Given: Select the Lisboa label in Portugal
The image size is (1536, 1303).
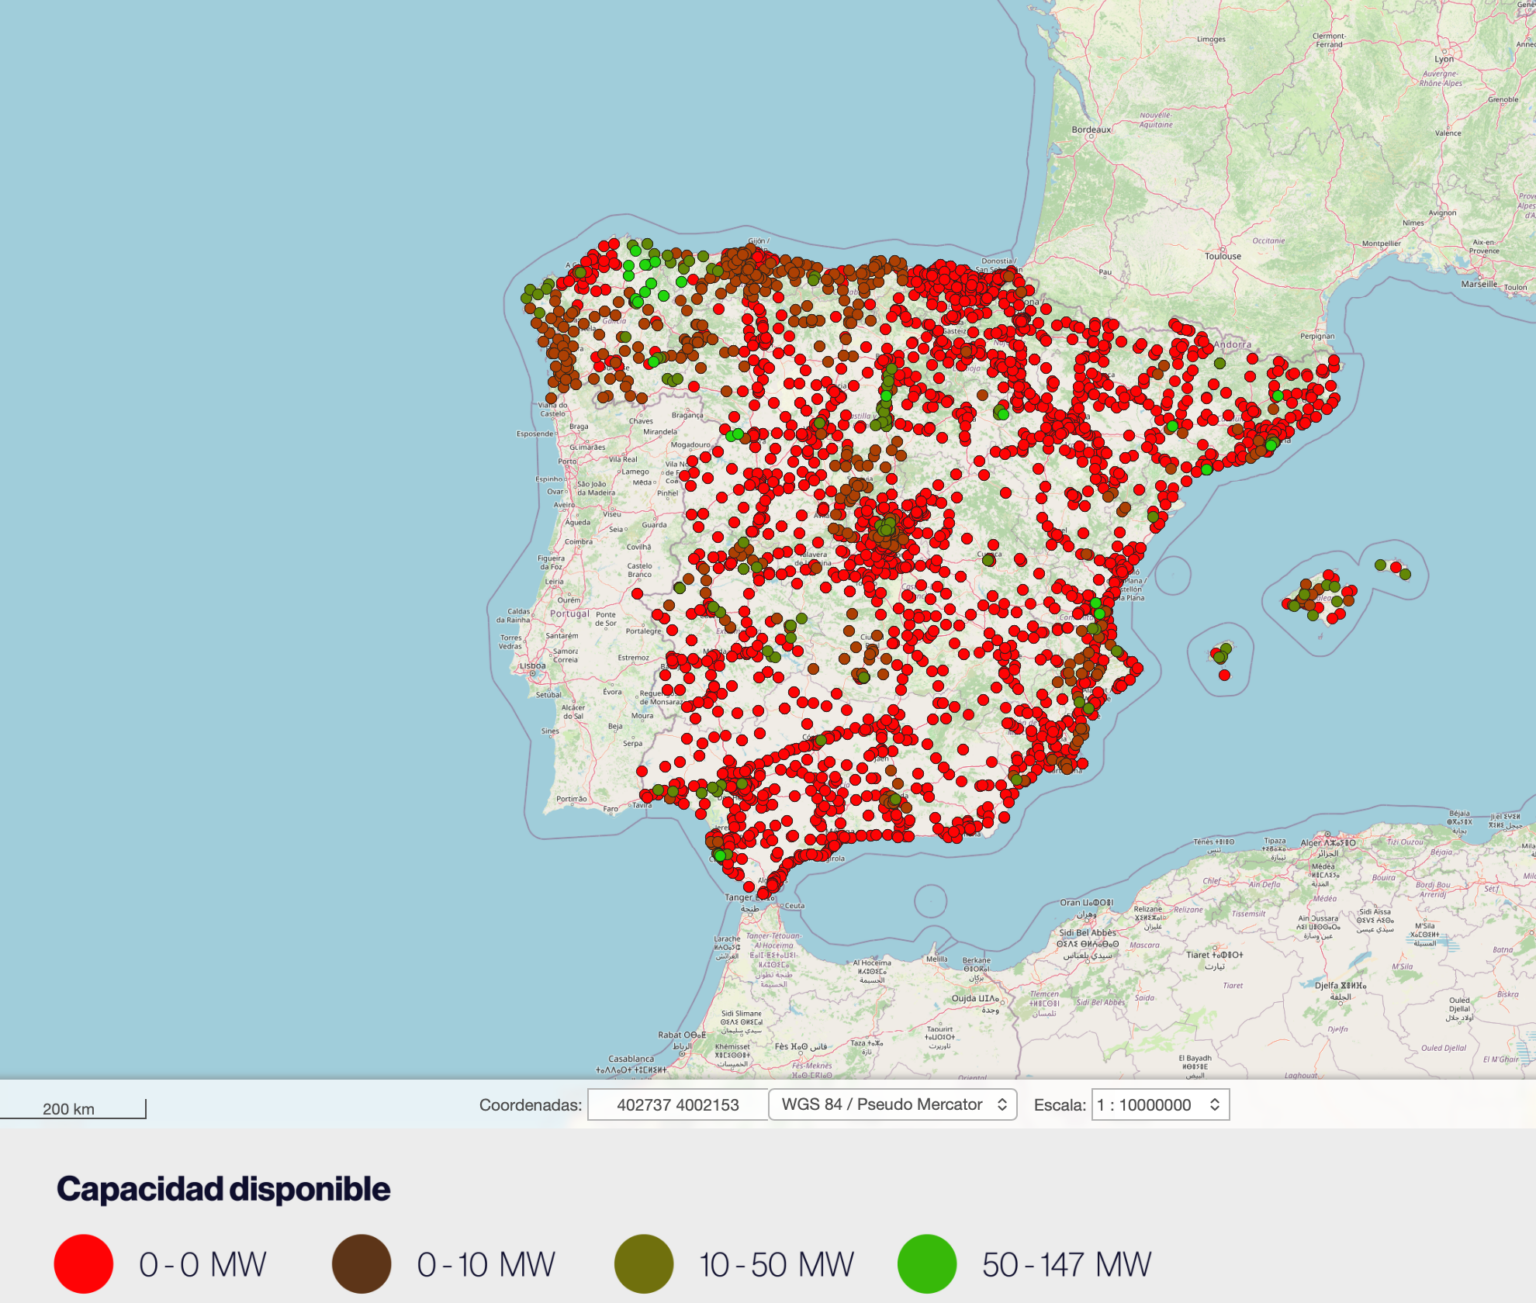Looking at the screenshot, I should (532, 665).
